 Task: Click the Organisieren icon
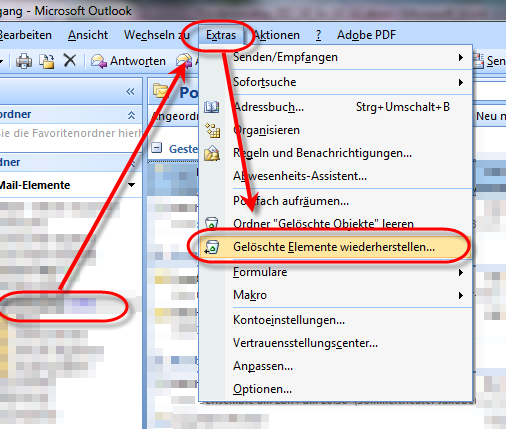point(212,130)
